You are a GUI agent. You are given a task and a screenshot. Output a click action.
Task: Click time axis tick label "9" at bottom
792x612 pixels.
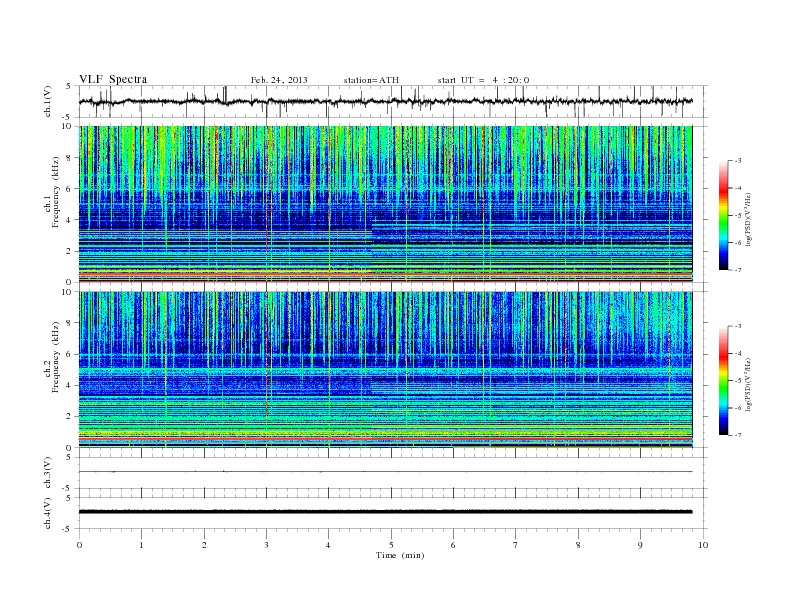640,545
